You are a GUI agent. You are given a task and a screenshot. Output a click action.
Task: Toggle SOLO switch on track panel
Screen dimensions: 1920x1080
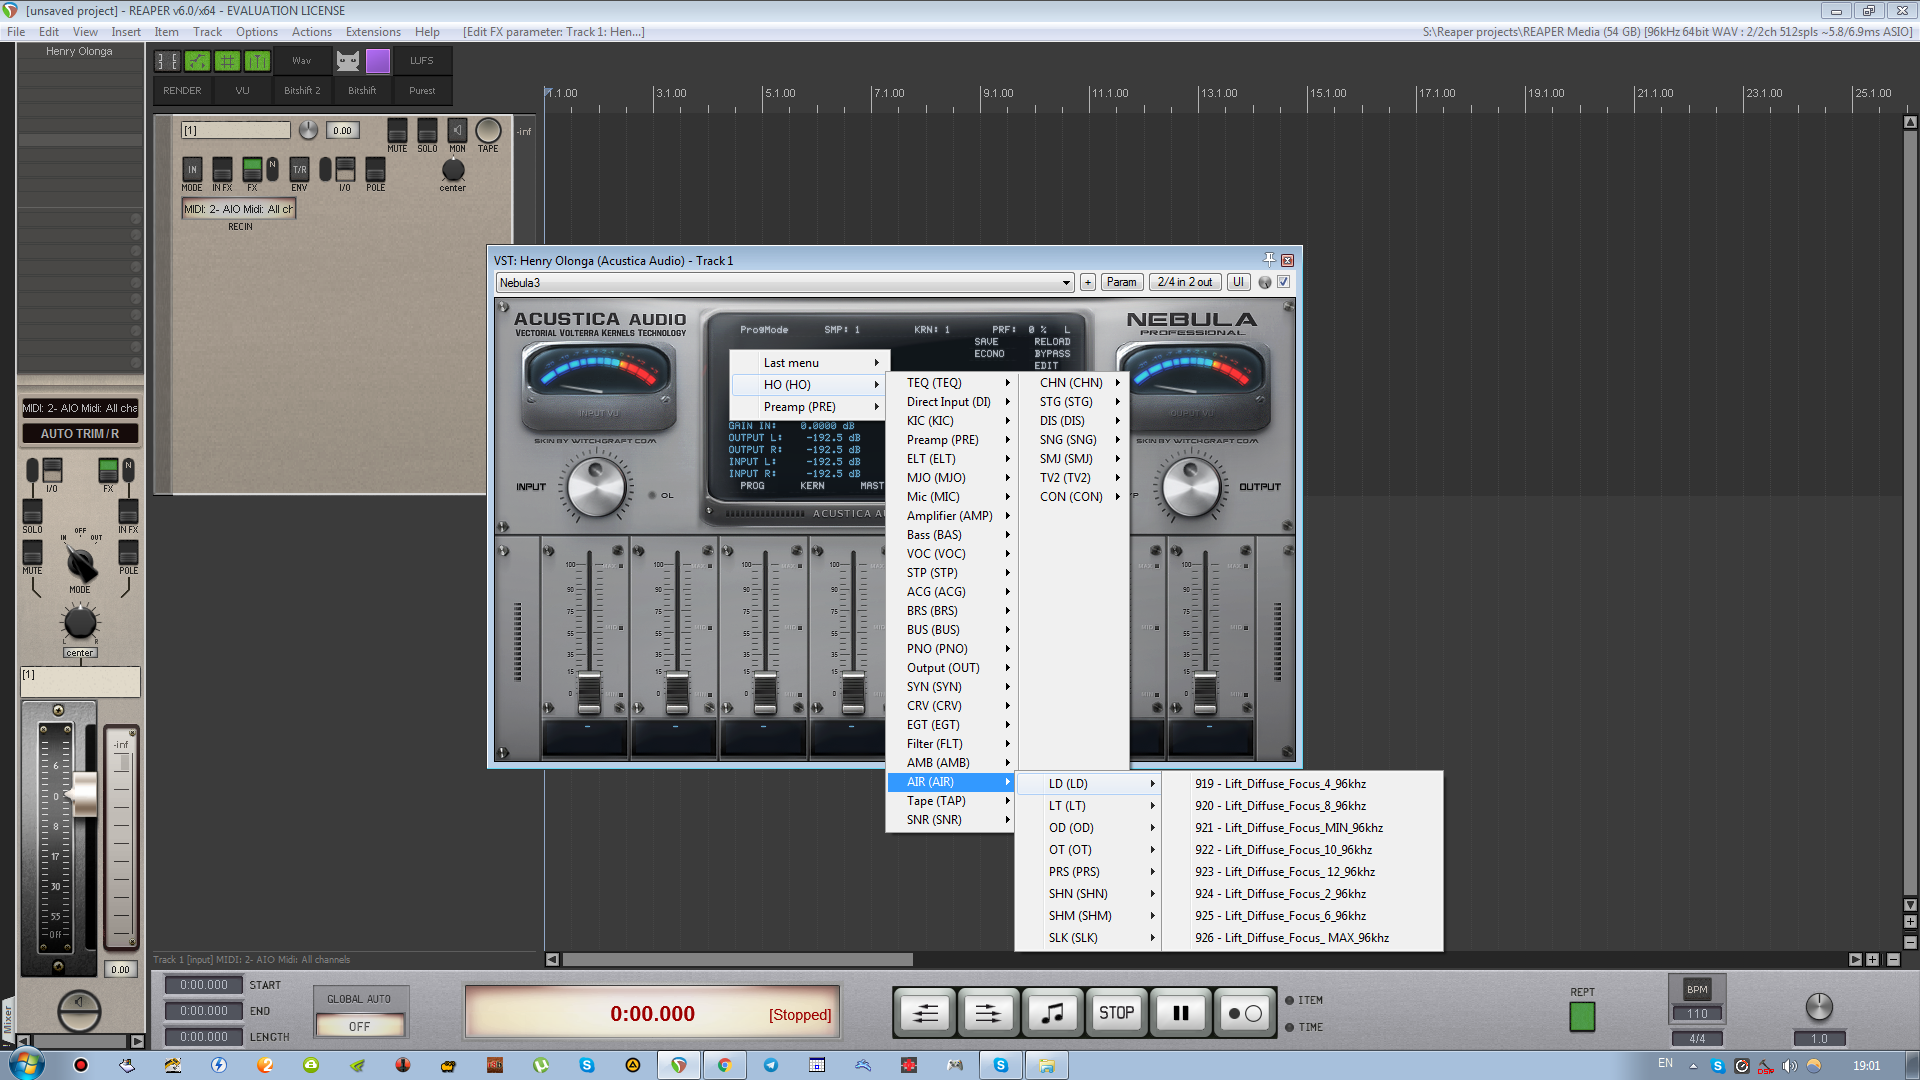[x=427, y=131]
